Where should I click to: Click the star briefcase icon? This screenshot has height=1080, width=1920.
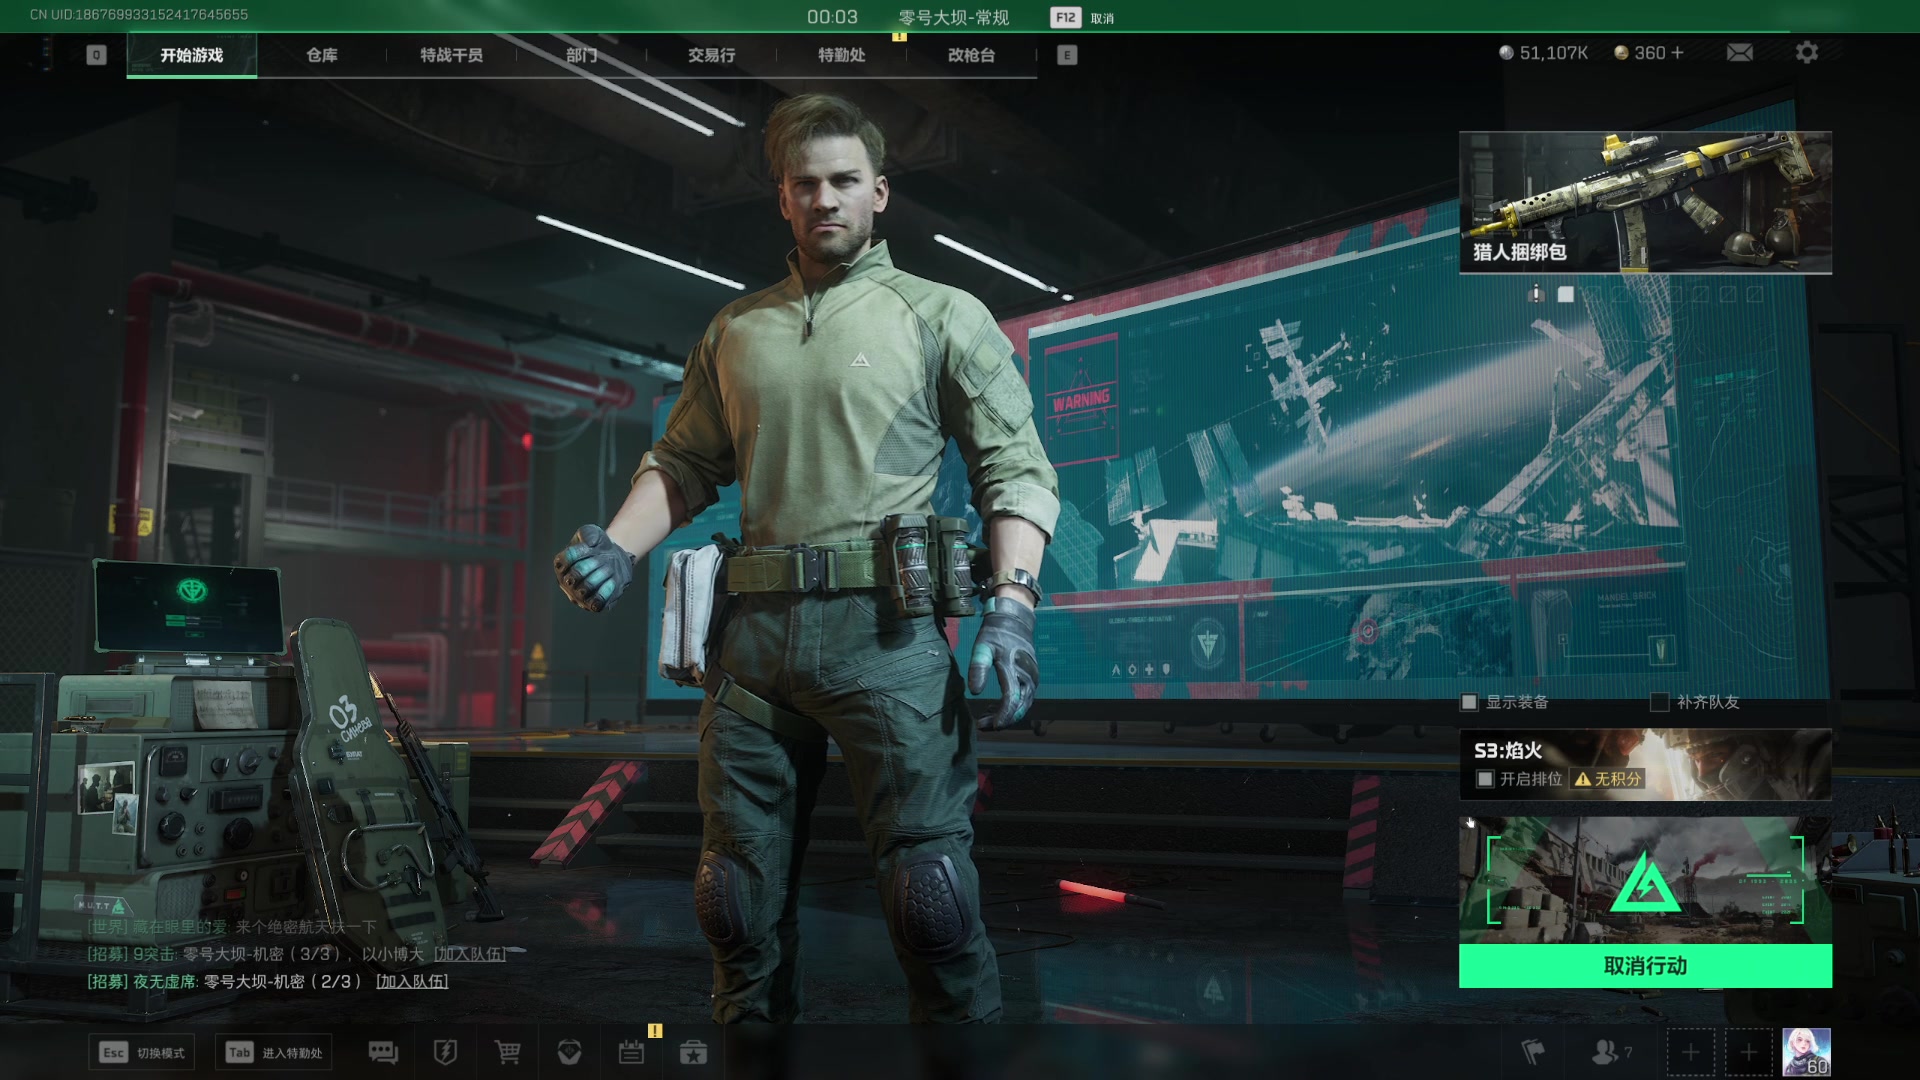[x=693, y=1052]
